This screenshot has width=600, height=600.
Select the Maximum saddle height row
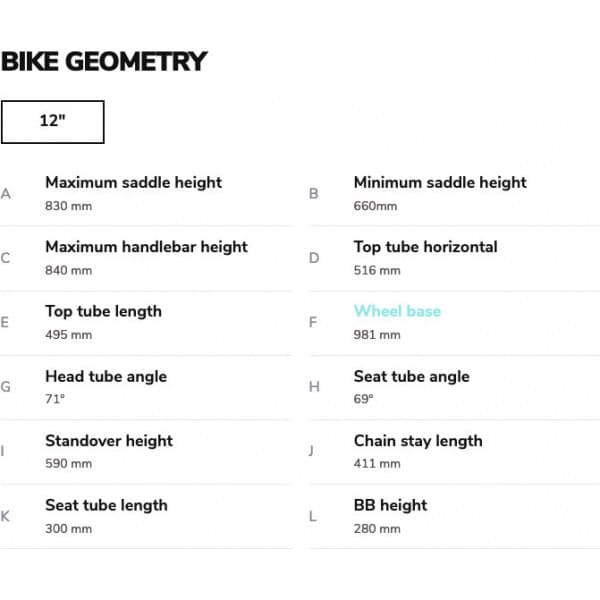(146, 194)
